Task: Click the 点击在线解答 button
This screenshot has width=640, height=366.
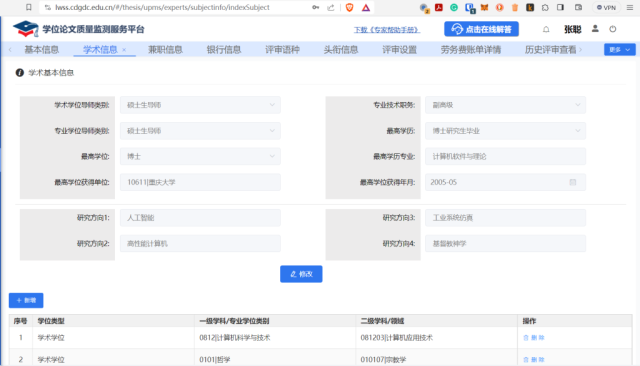Action: (x=481, y=29)
